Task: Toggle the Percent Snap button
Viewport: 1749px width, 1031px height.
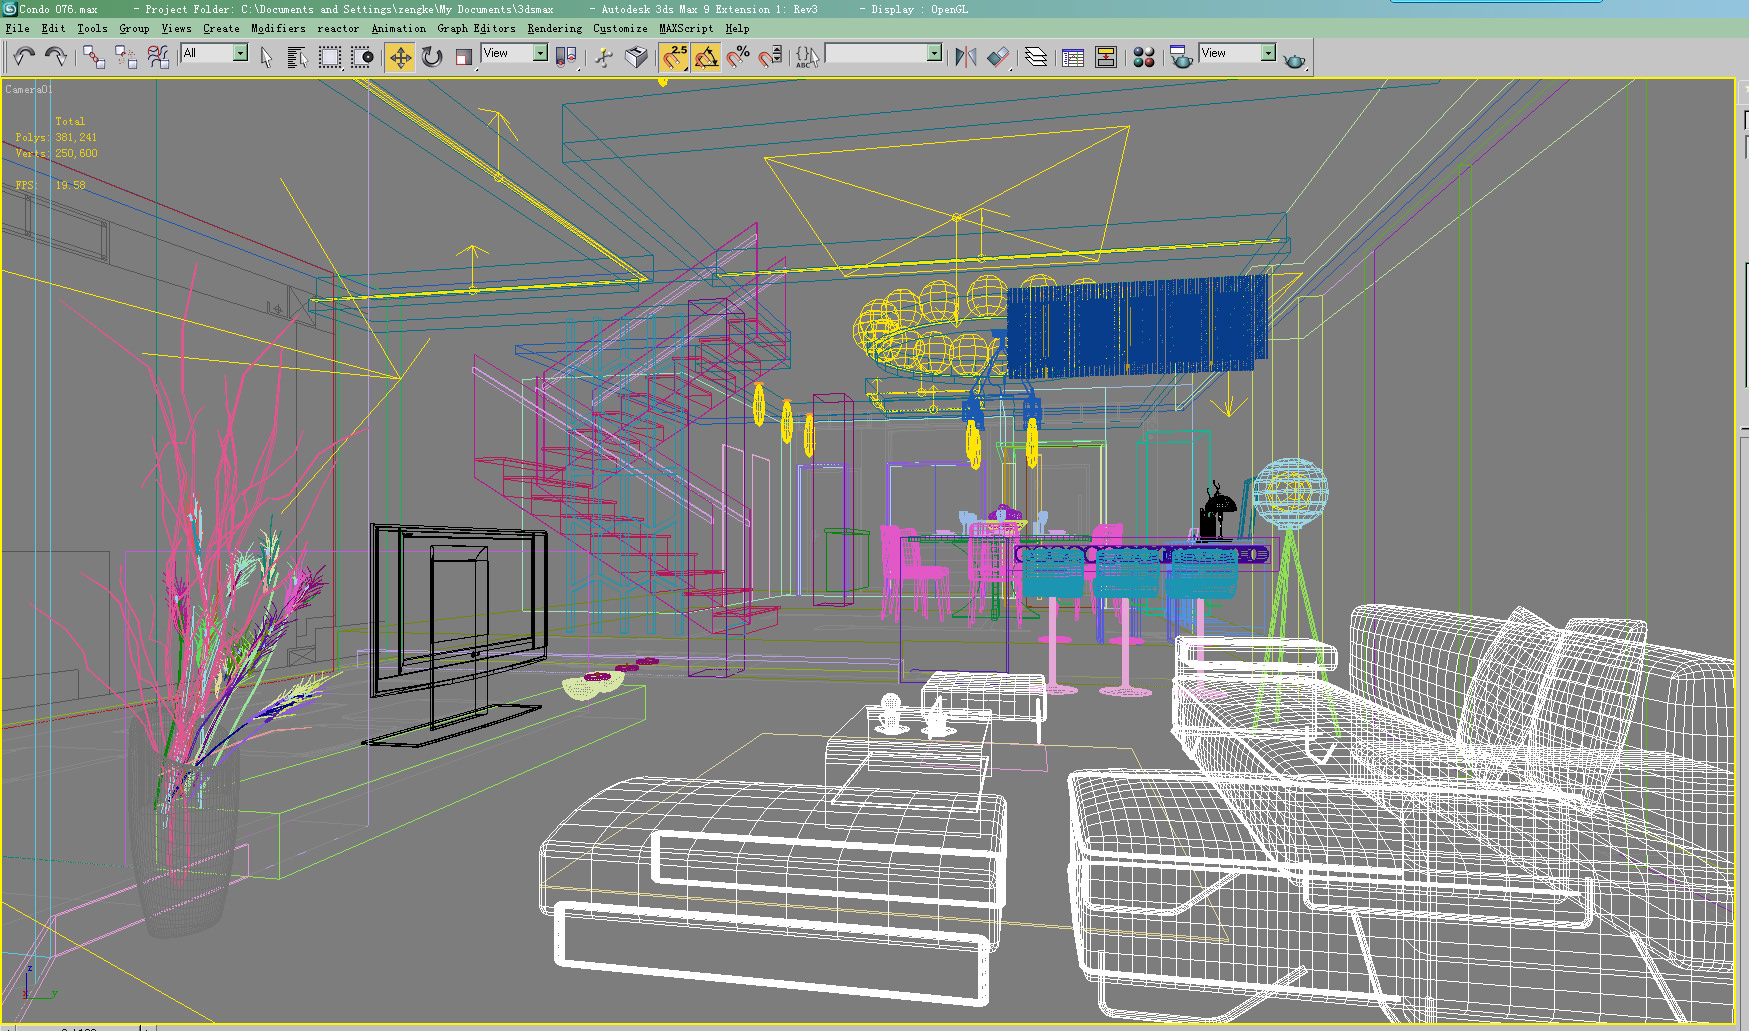Action: (738, 57)
